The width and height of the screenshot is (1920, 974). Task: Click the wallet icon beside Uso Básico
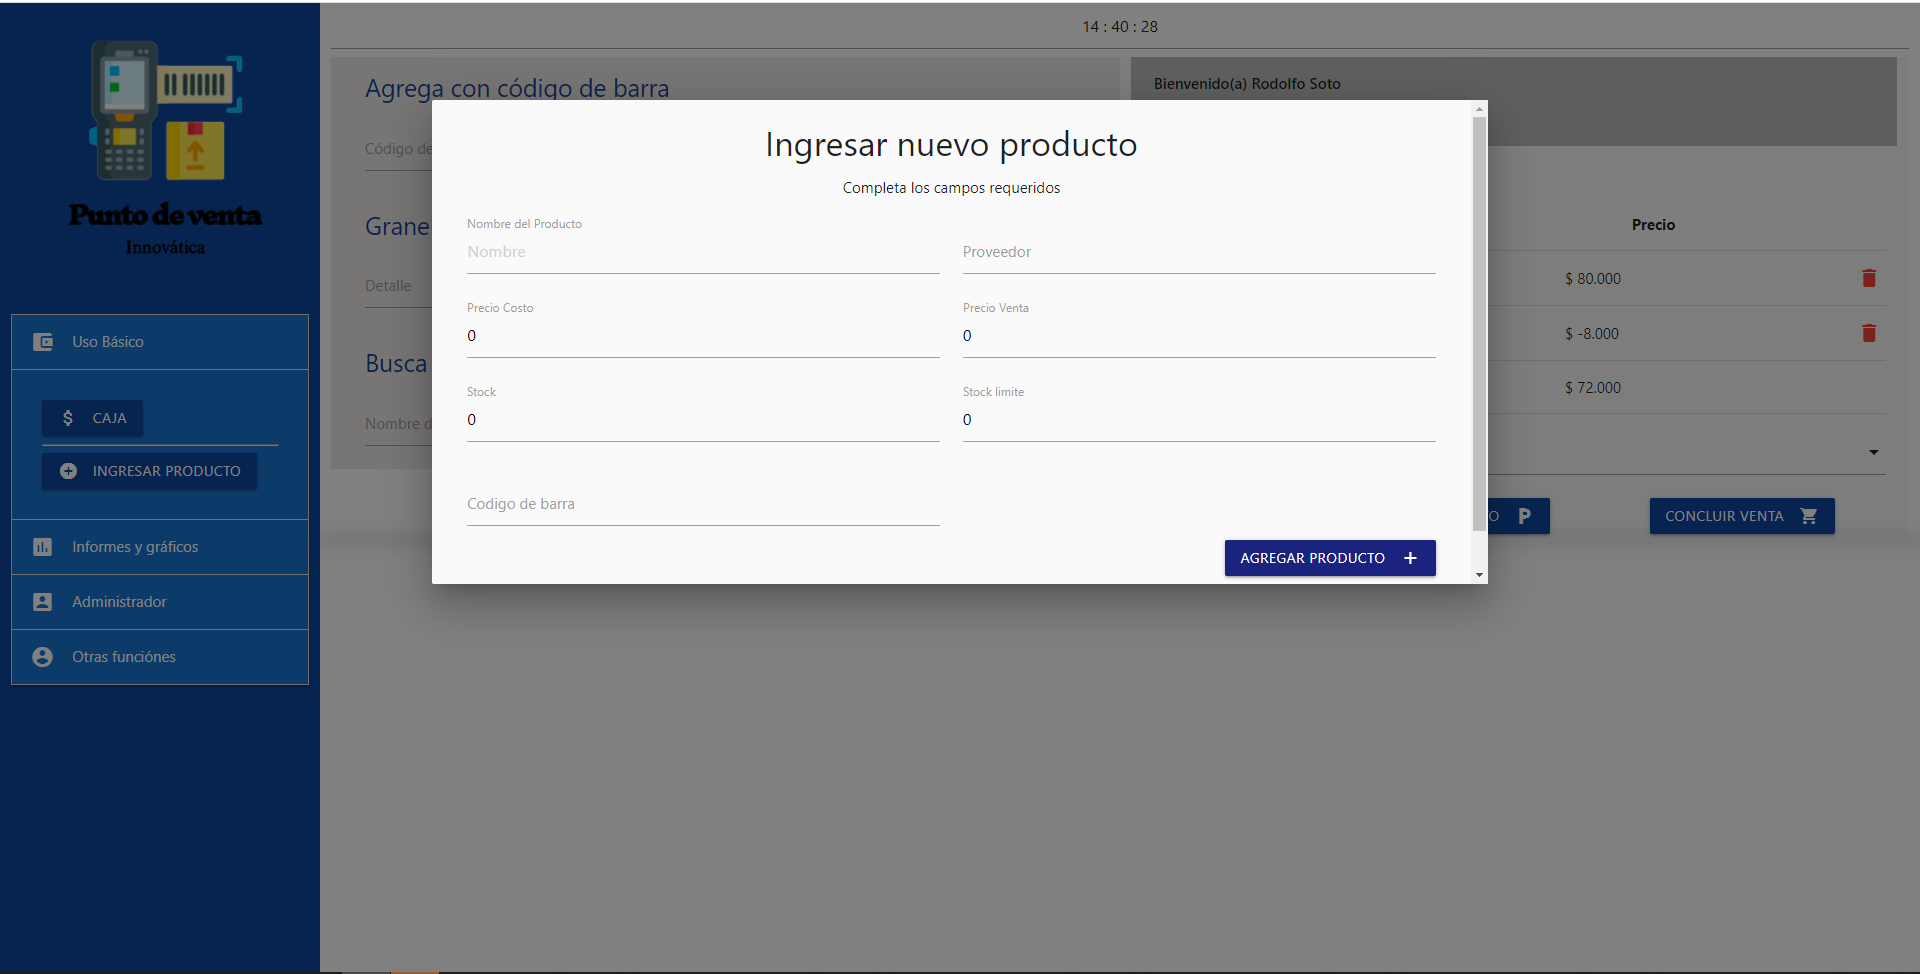(x=43, y=342)
